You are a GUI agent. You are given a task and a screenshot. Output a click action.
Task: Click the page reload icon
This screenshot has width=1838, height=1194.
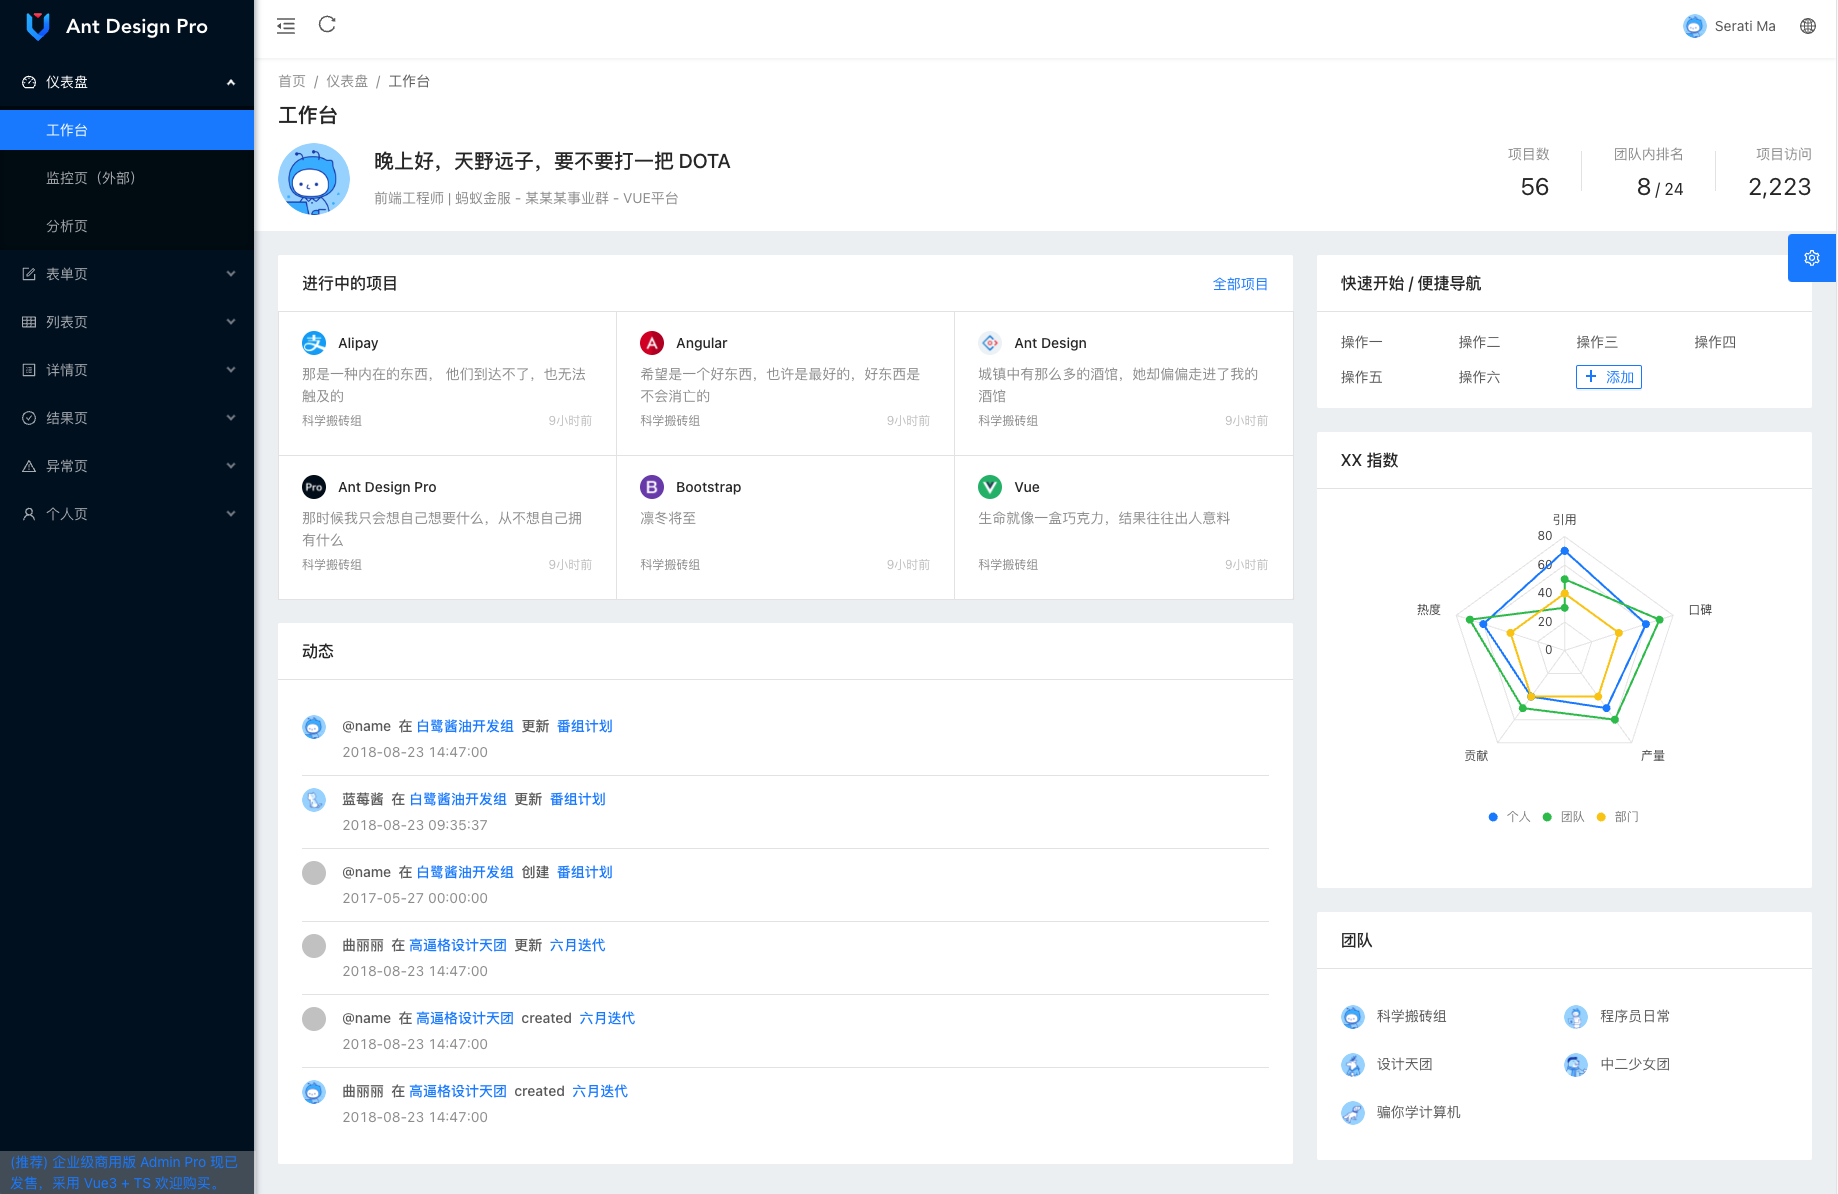(327, 25)
